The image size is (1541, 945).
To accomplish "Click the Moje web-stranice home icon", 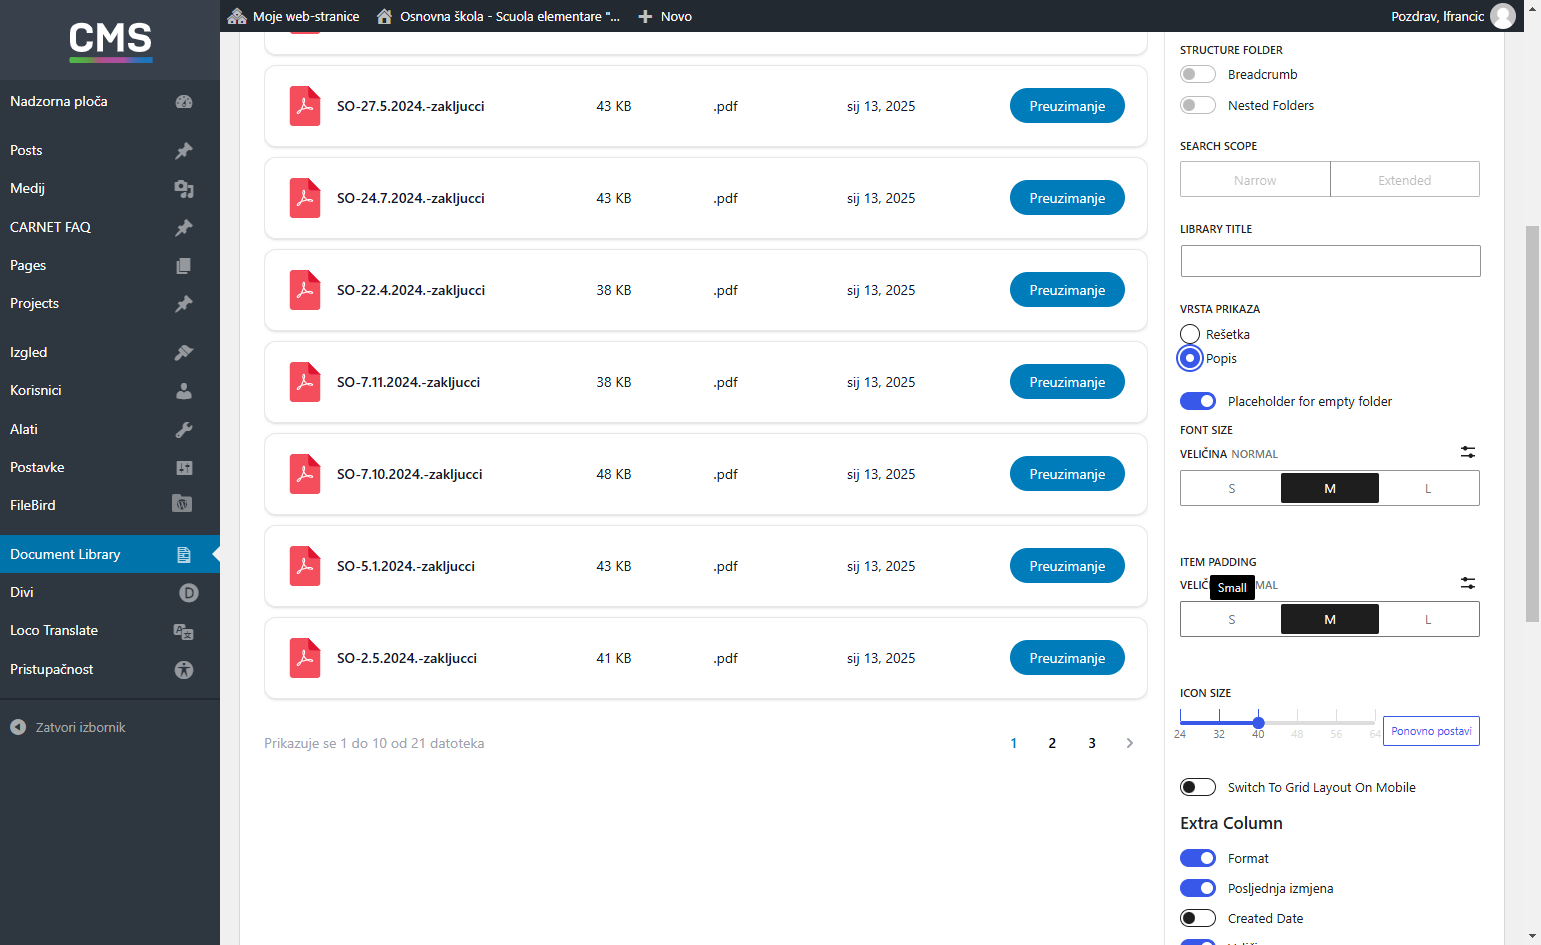I will 237,16.
